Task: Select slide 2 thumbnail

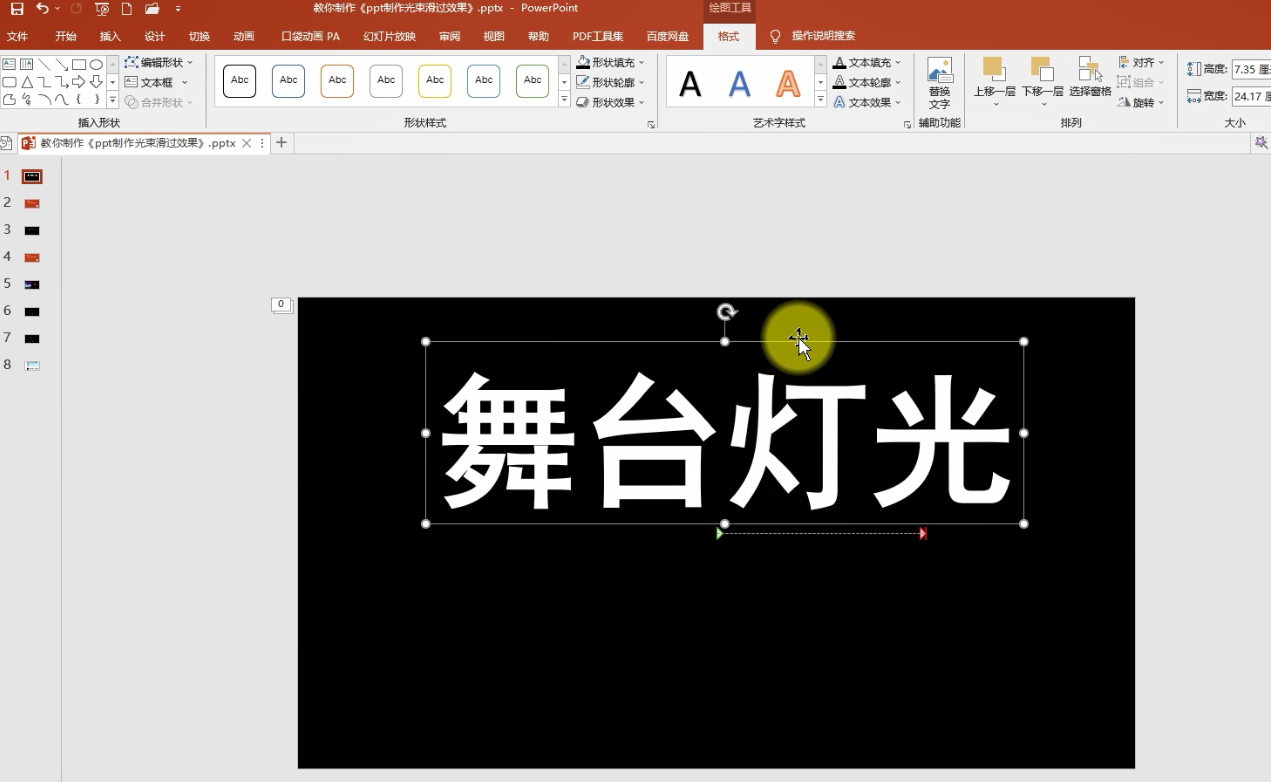Action: coord(32,203)
